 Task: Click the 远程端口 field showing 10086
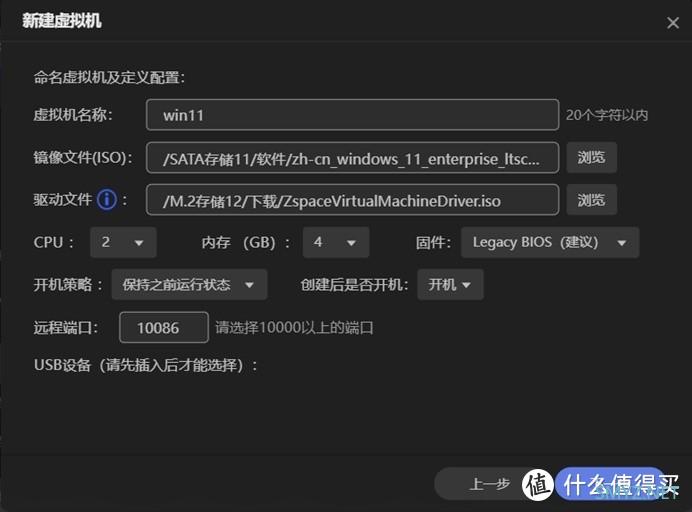point(164,328)
